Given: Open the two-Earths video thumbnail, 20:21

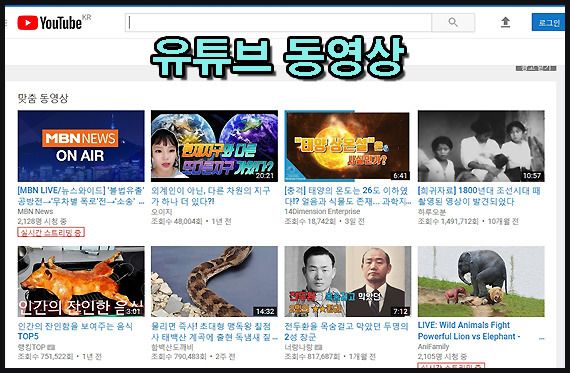Looking at the screenshot, I should tap(214, 146).
